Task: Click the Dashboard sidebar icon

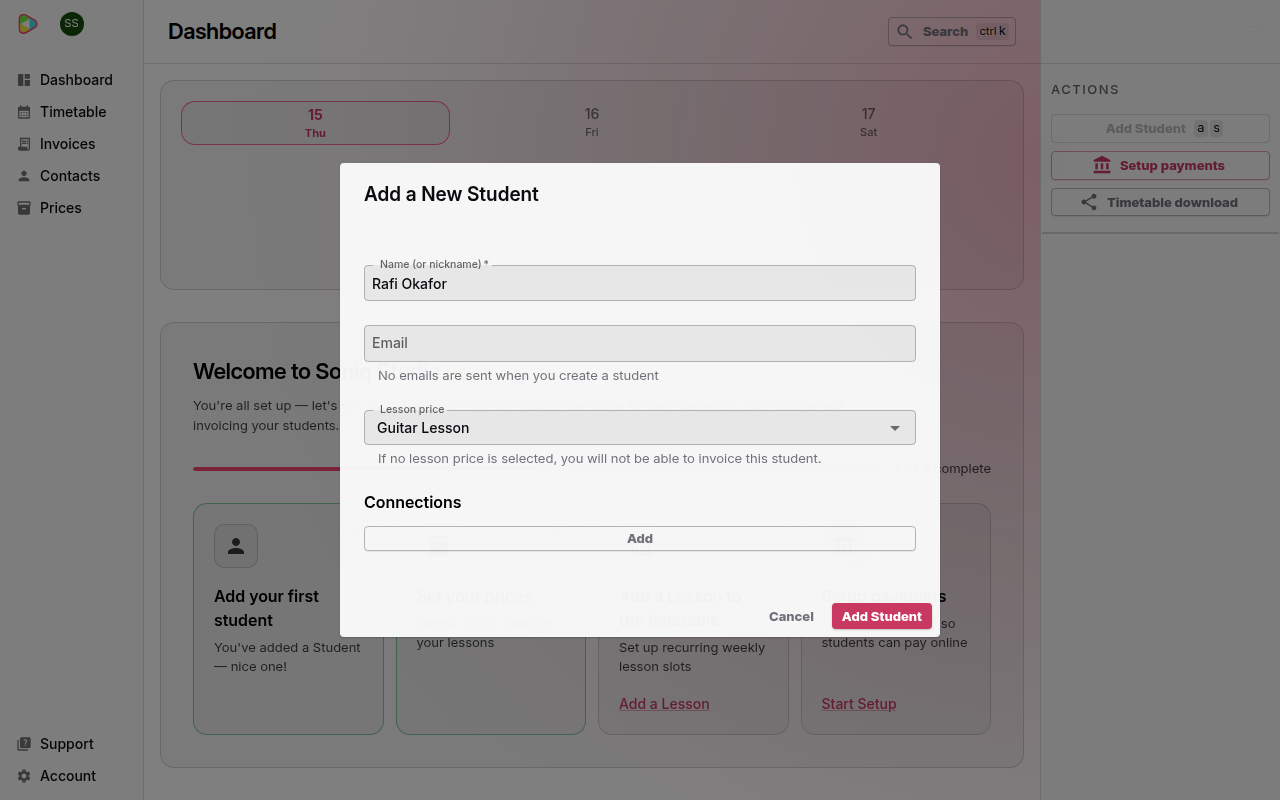Action: (x=24, y=80)
